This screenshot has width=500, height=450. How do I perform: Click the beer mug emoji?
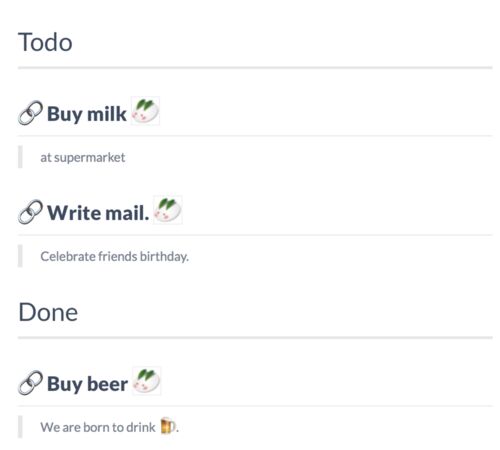[168, 426]
